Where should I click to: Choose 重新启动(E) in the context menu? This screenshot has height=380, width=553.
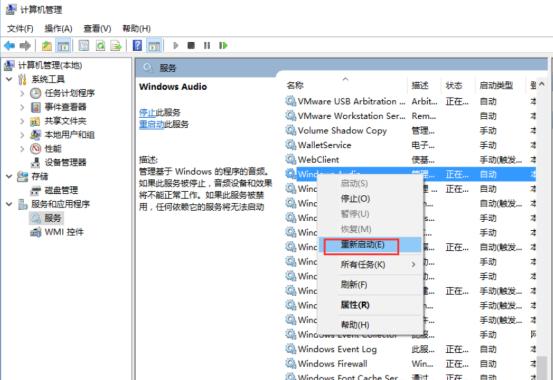[370, 245]
